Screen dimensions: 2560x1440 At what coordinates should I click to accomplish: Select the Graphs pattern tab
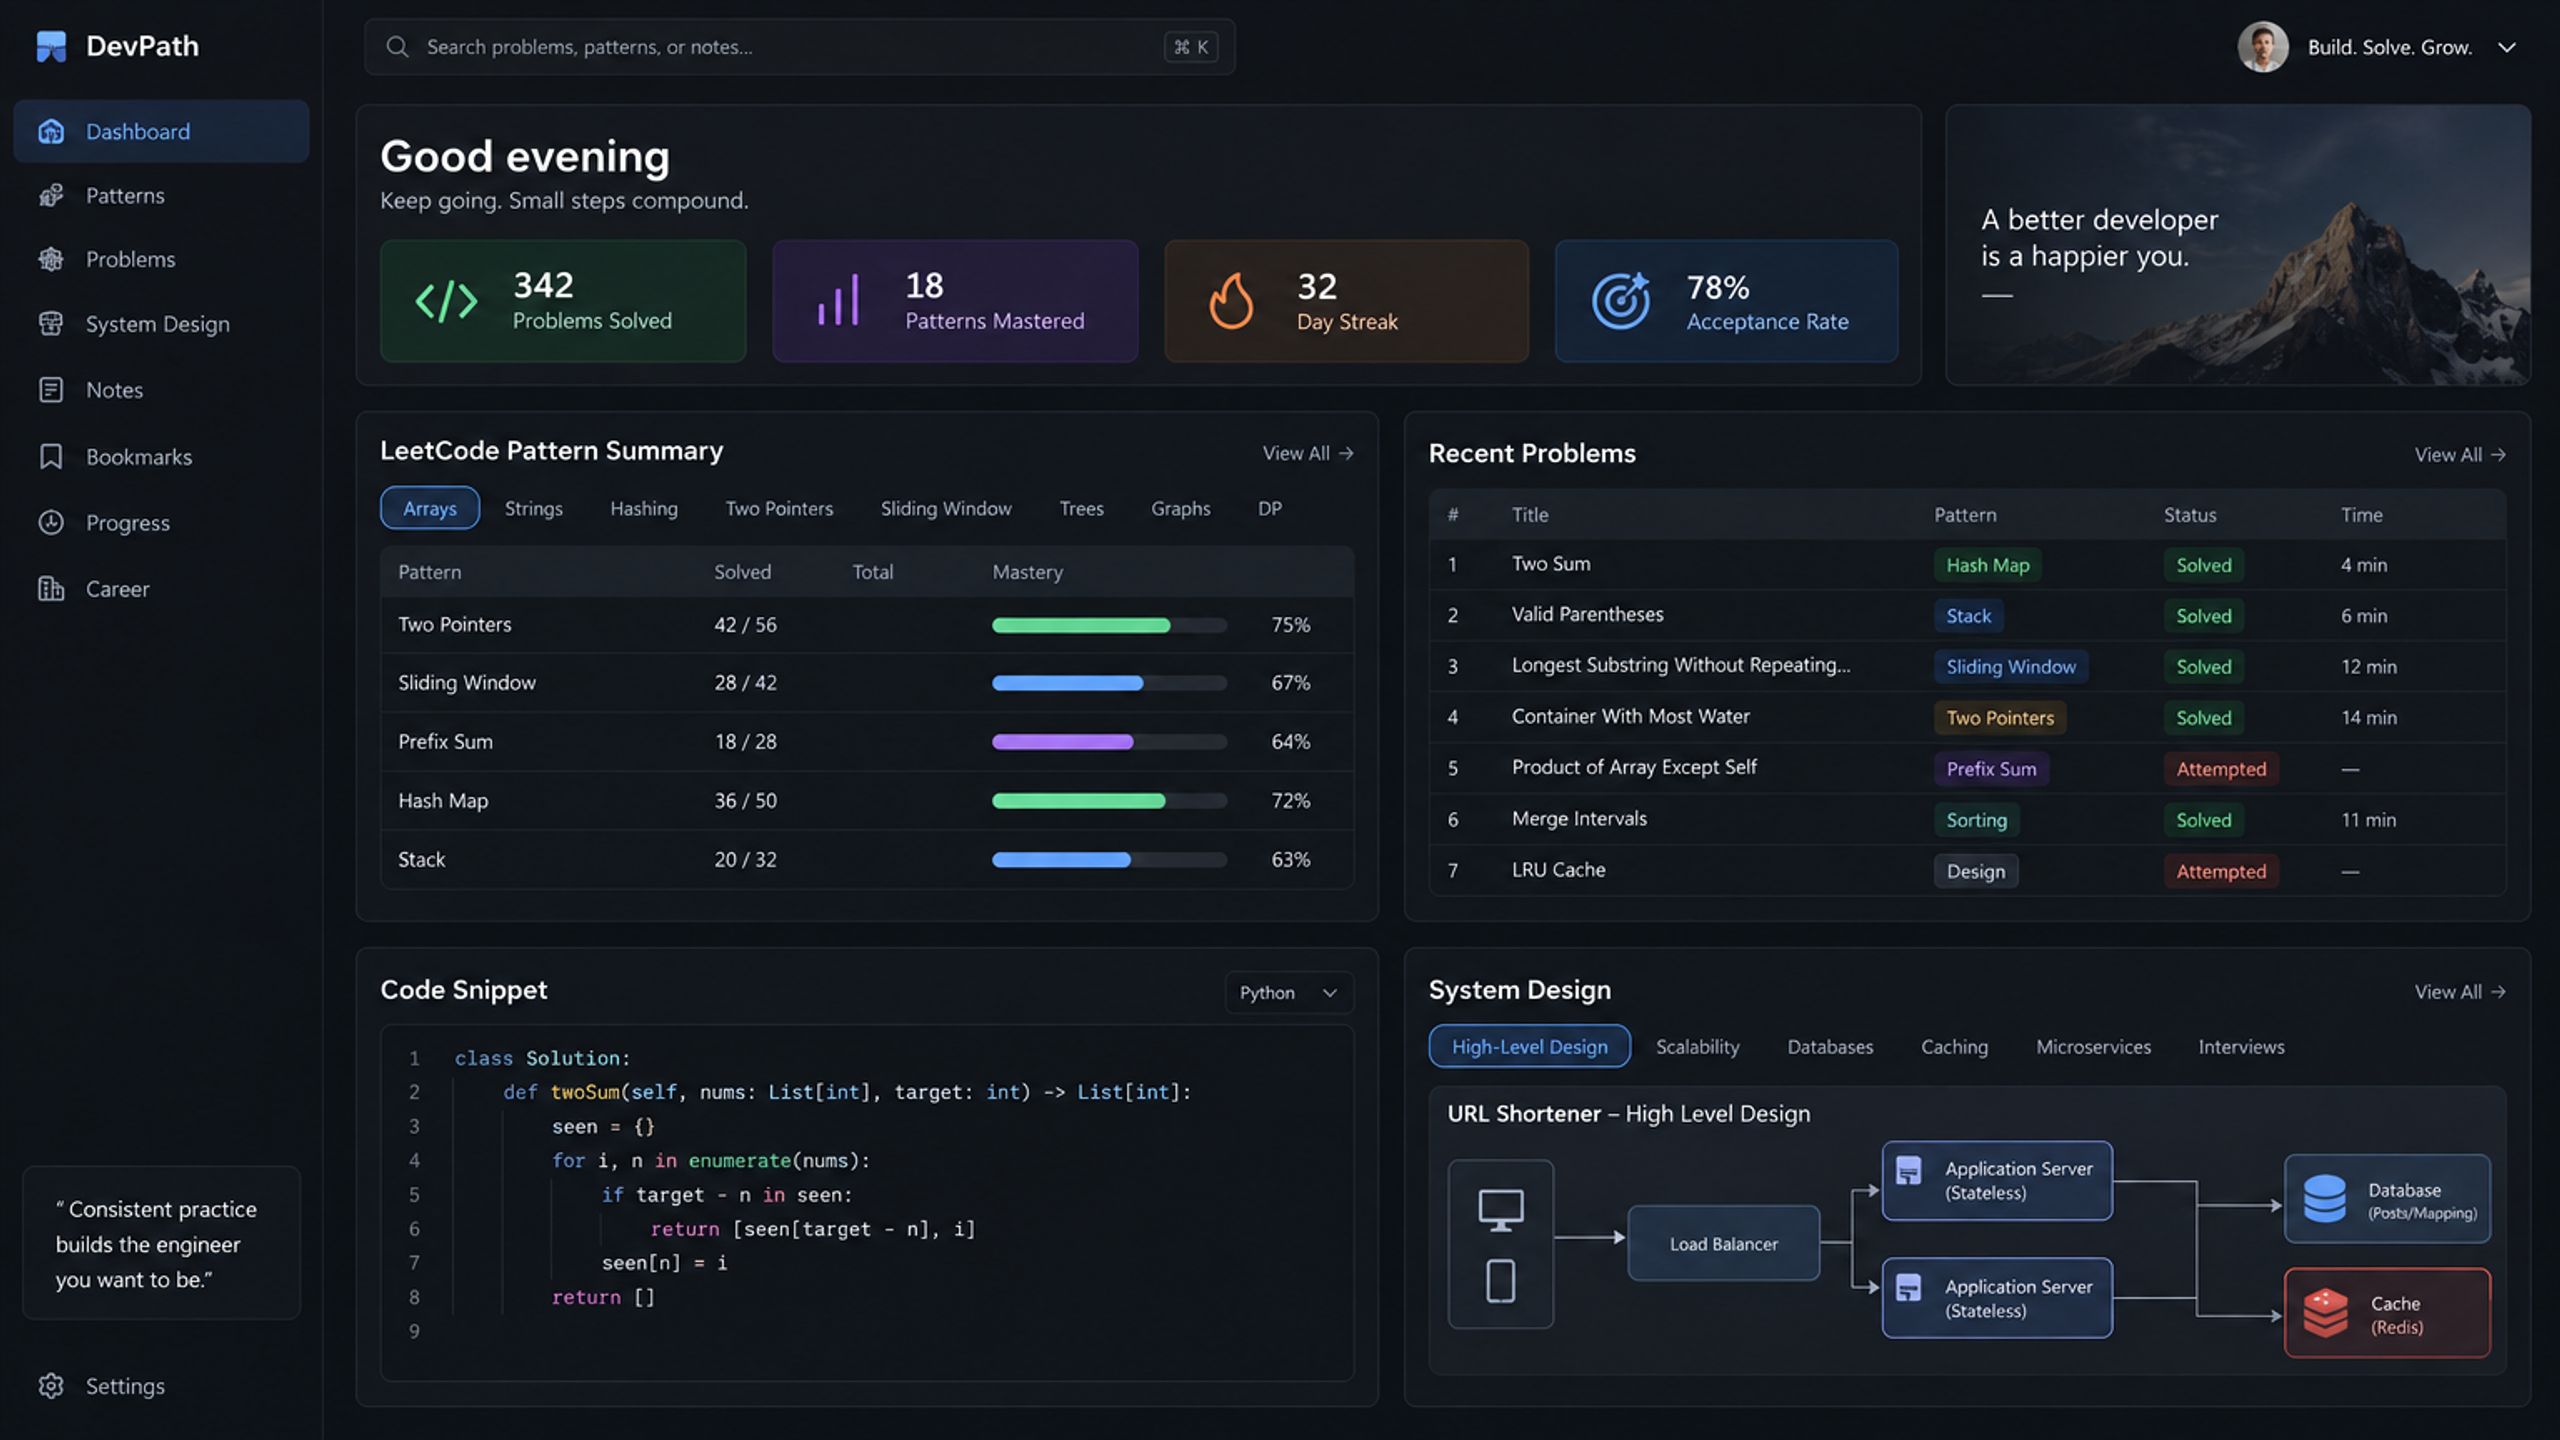(x=1181, y=508)
